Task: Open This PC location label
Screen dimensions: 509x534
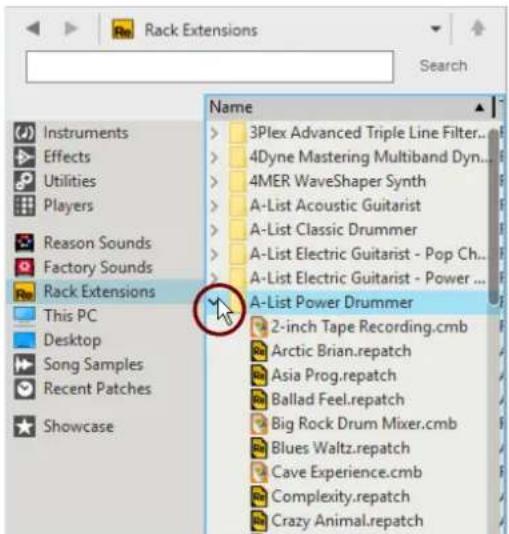Action: [x=70, y=316]
